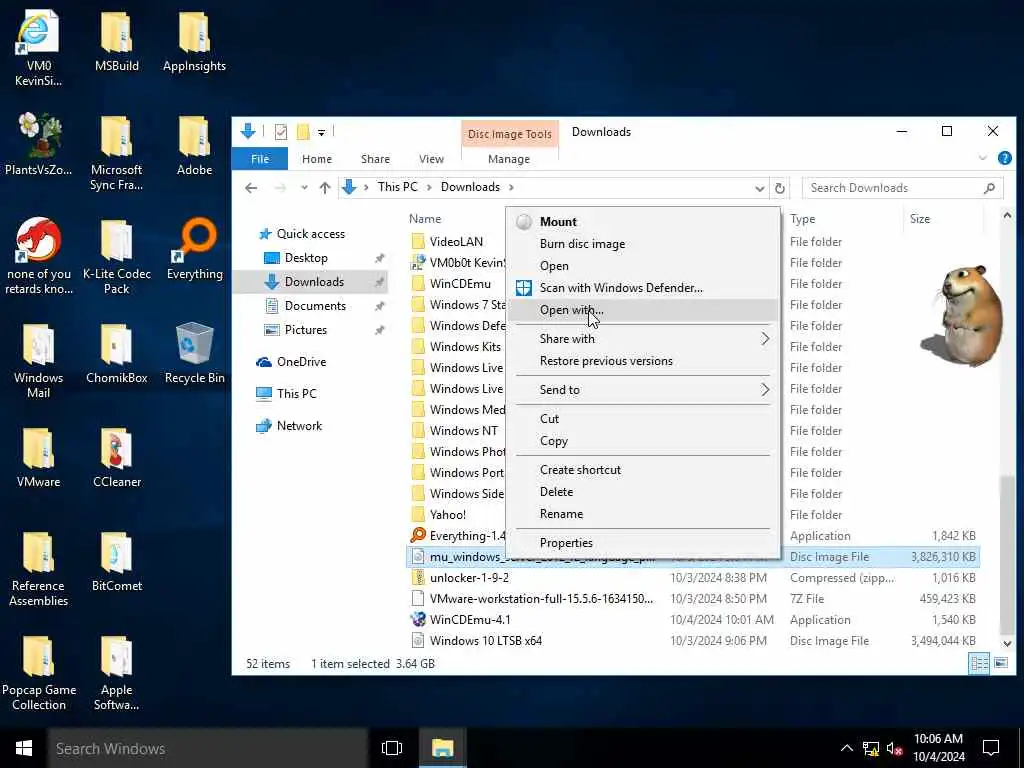1024x768 pixels.
Task: Click the Back navigation arrow
Action: [x=251, y=188]
